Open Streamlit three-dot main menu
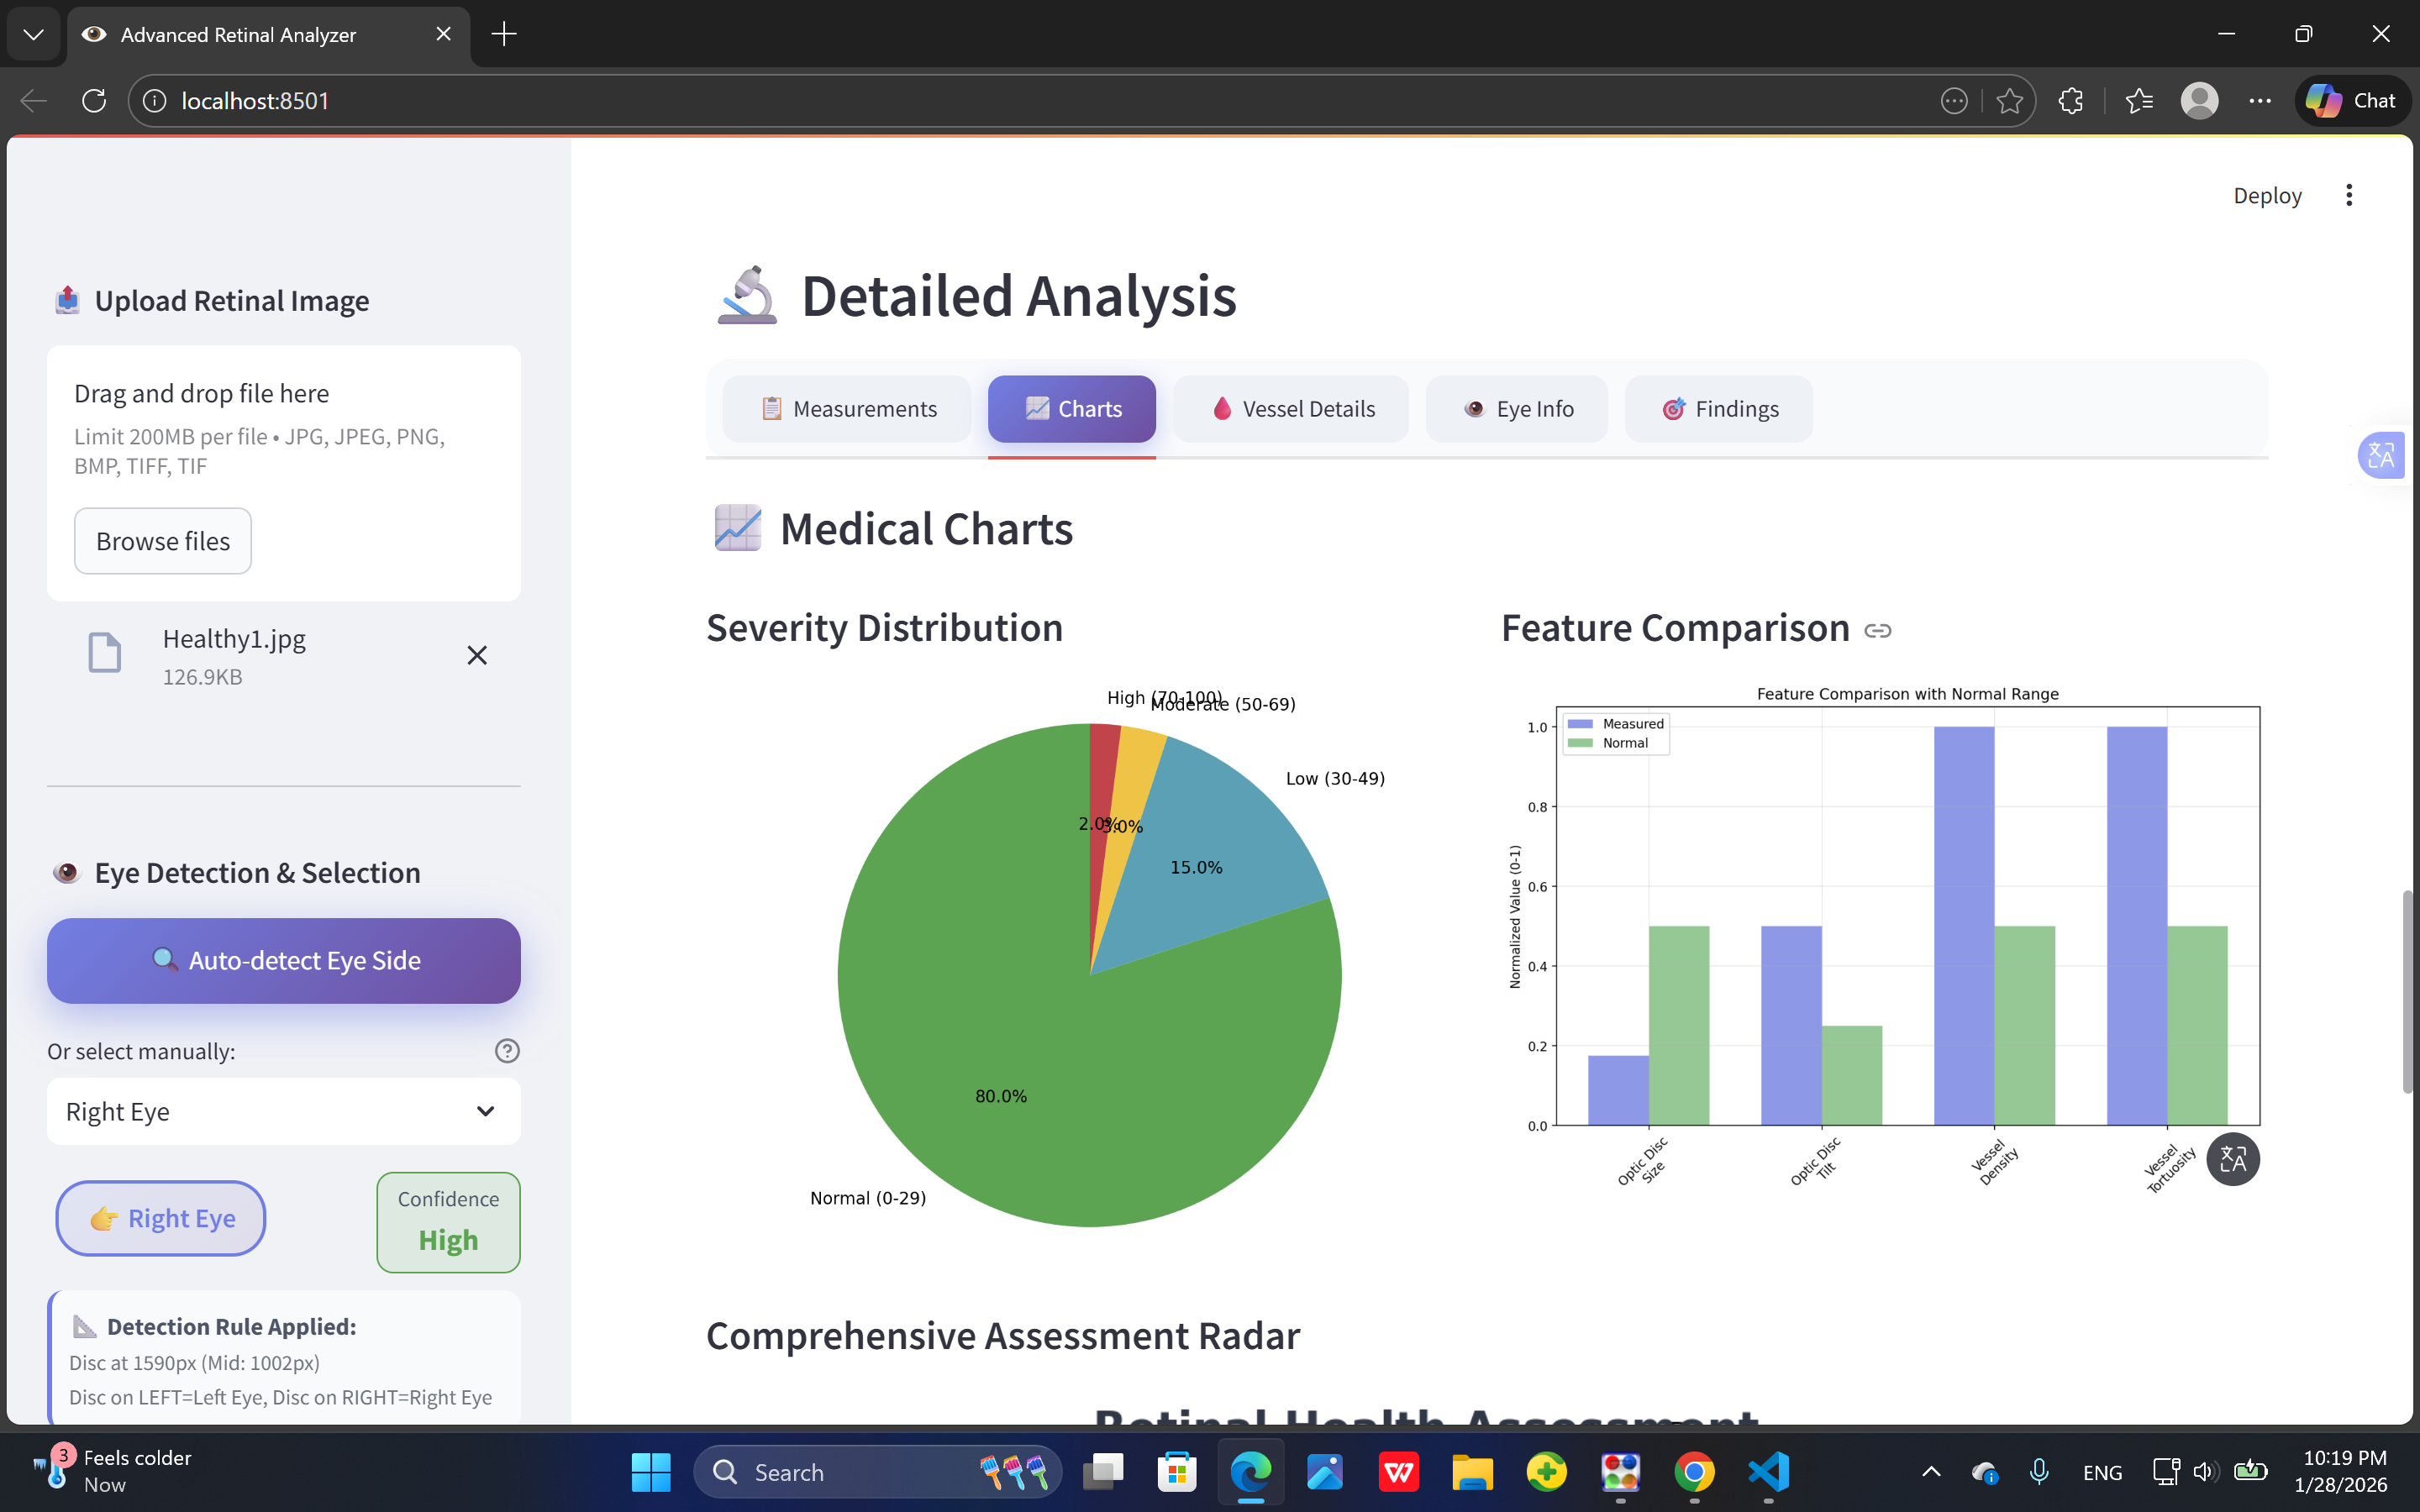 point(2349,195)
